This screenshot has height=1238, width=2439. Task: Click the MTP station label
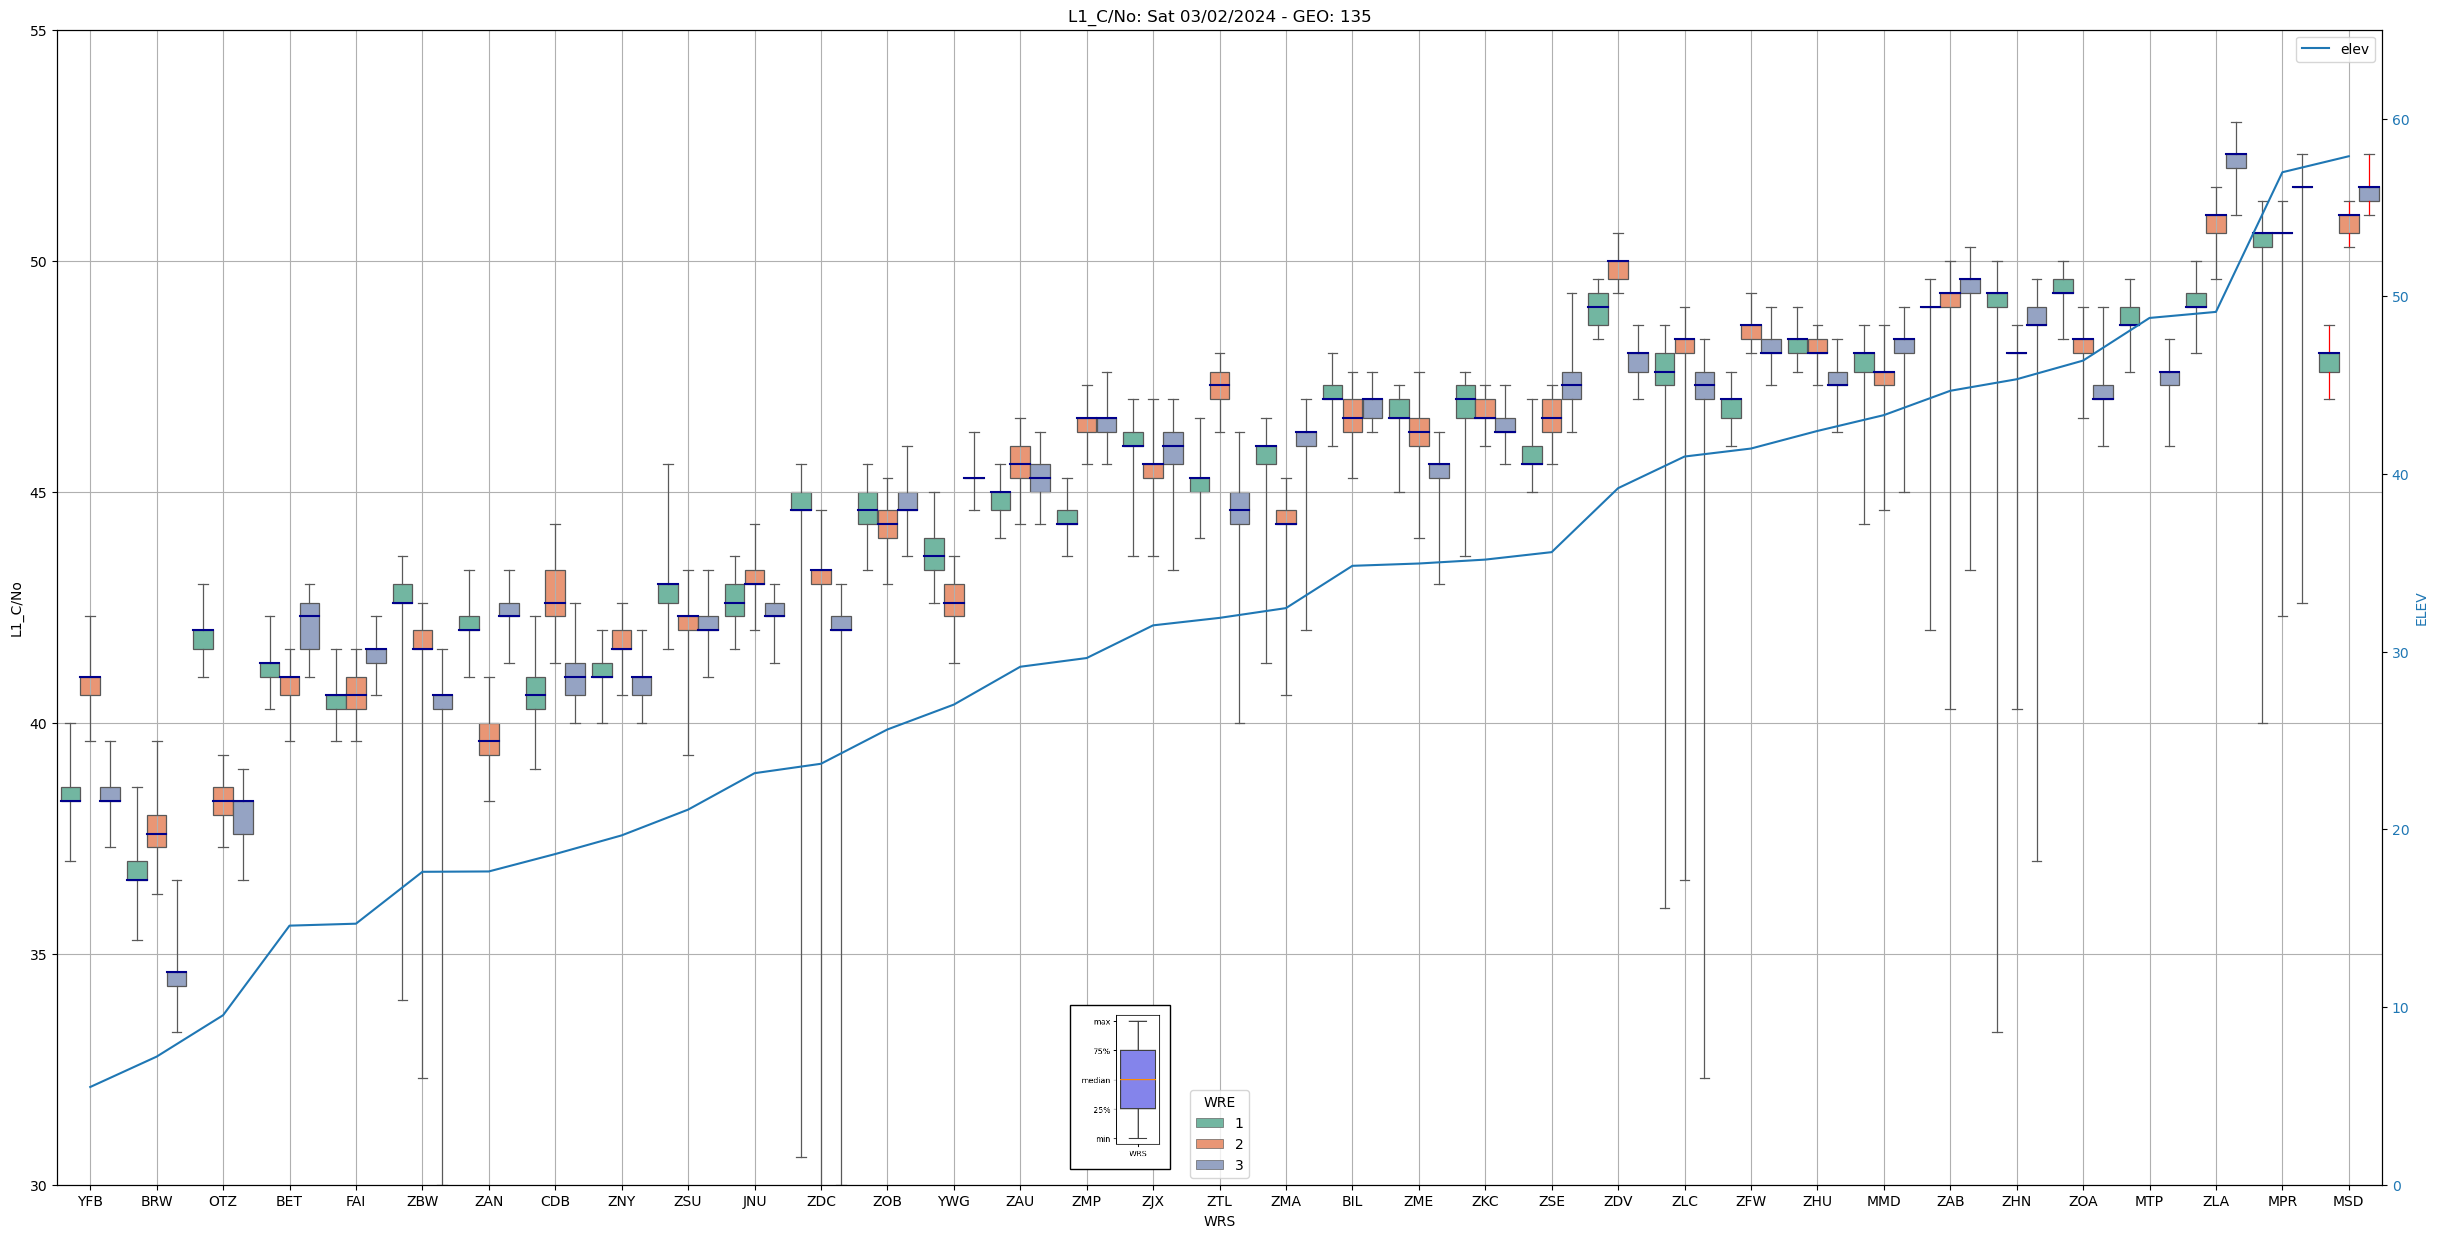click(2149, 1201)
